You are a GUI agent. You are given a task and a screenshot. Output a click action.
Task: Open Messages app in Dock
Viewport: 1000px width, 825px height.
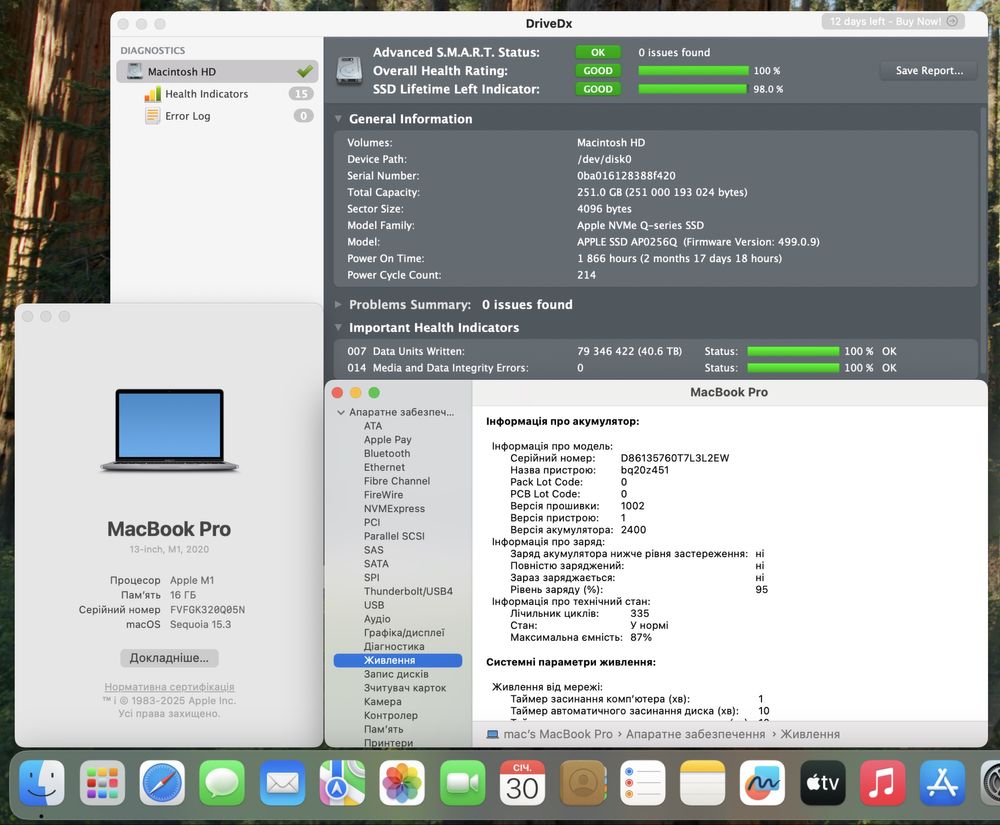(222, 782)
